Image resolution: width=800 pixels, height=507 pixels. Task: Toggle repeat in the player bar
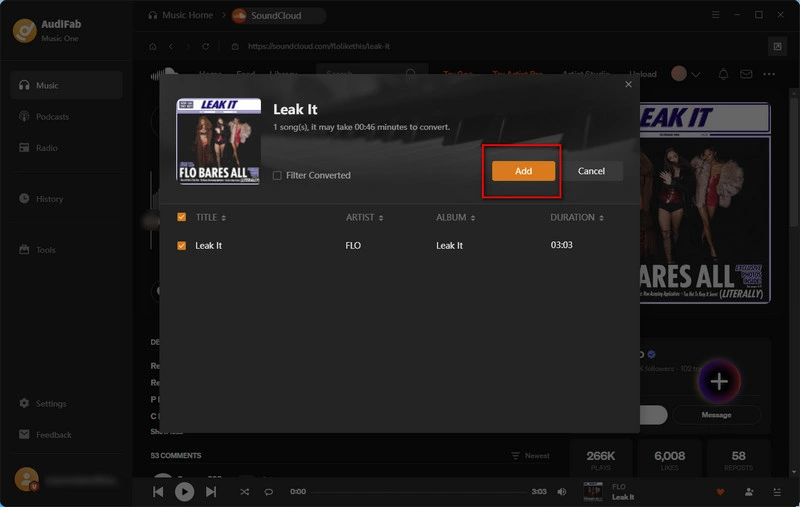click(268, 492)
